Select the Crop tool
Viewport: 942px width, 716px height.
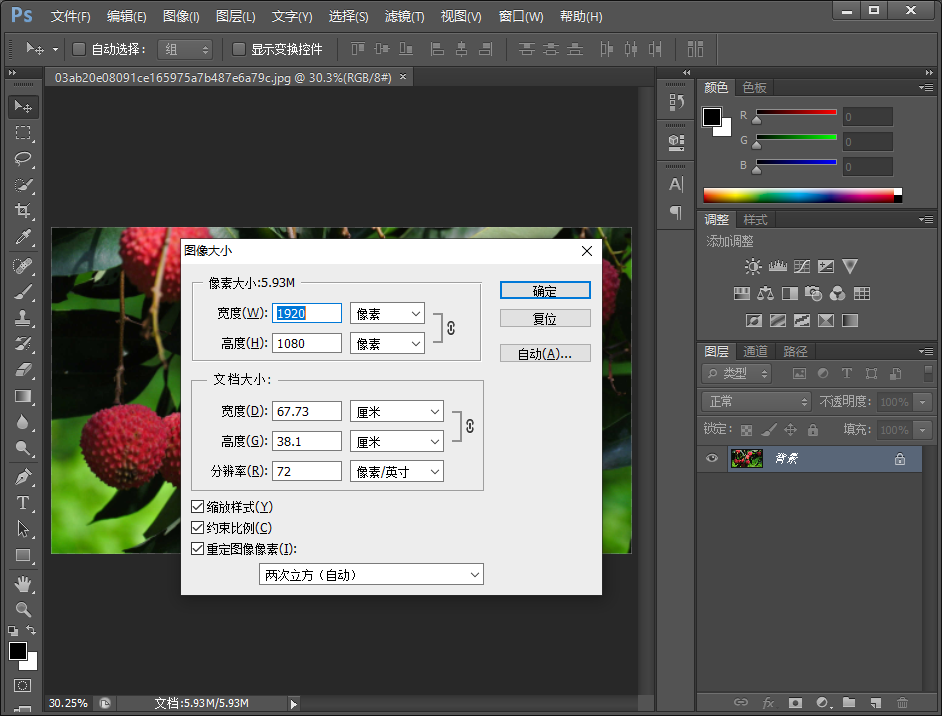coord(23,211)
